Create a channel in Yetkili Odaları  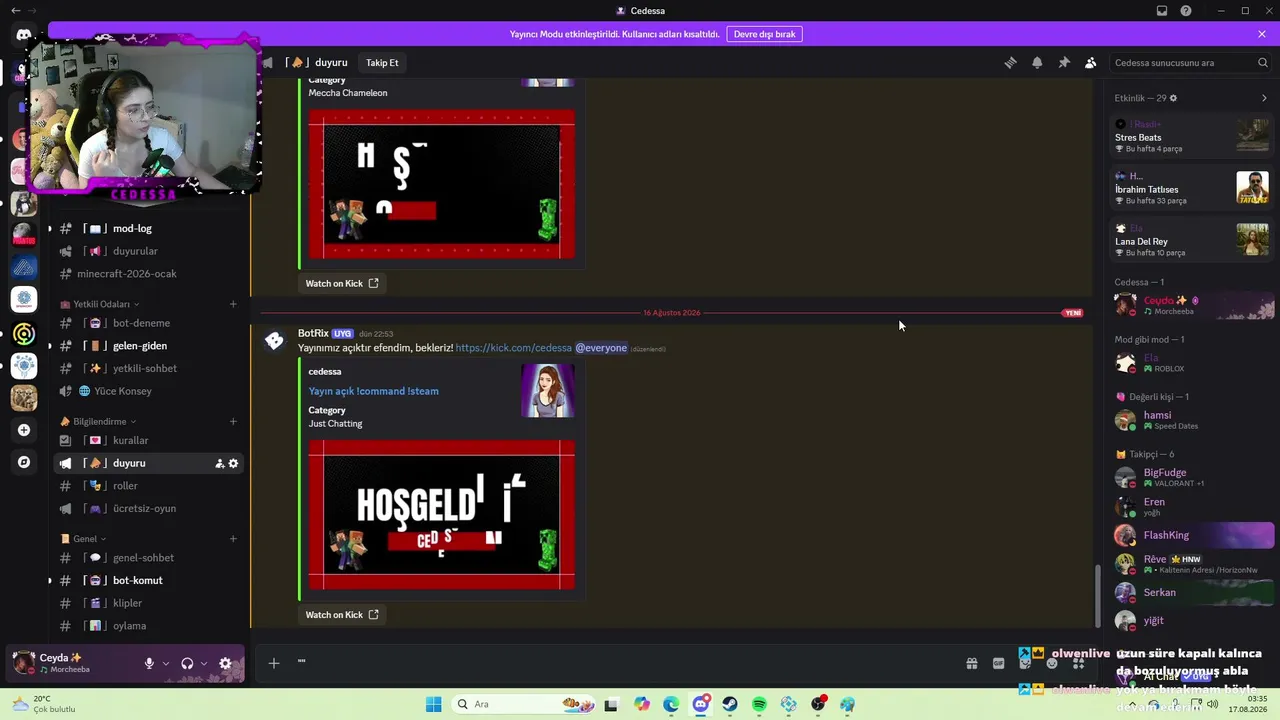(x=233, y=304)
